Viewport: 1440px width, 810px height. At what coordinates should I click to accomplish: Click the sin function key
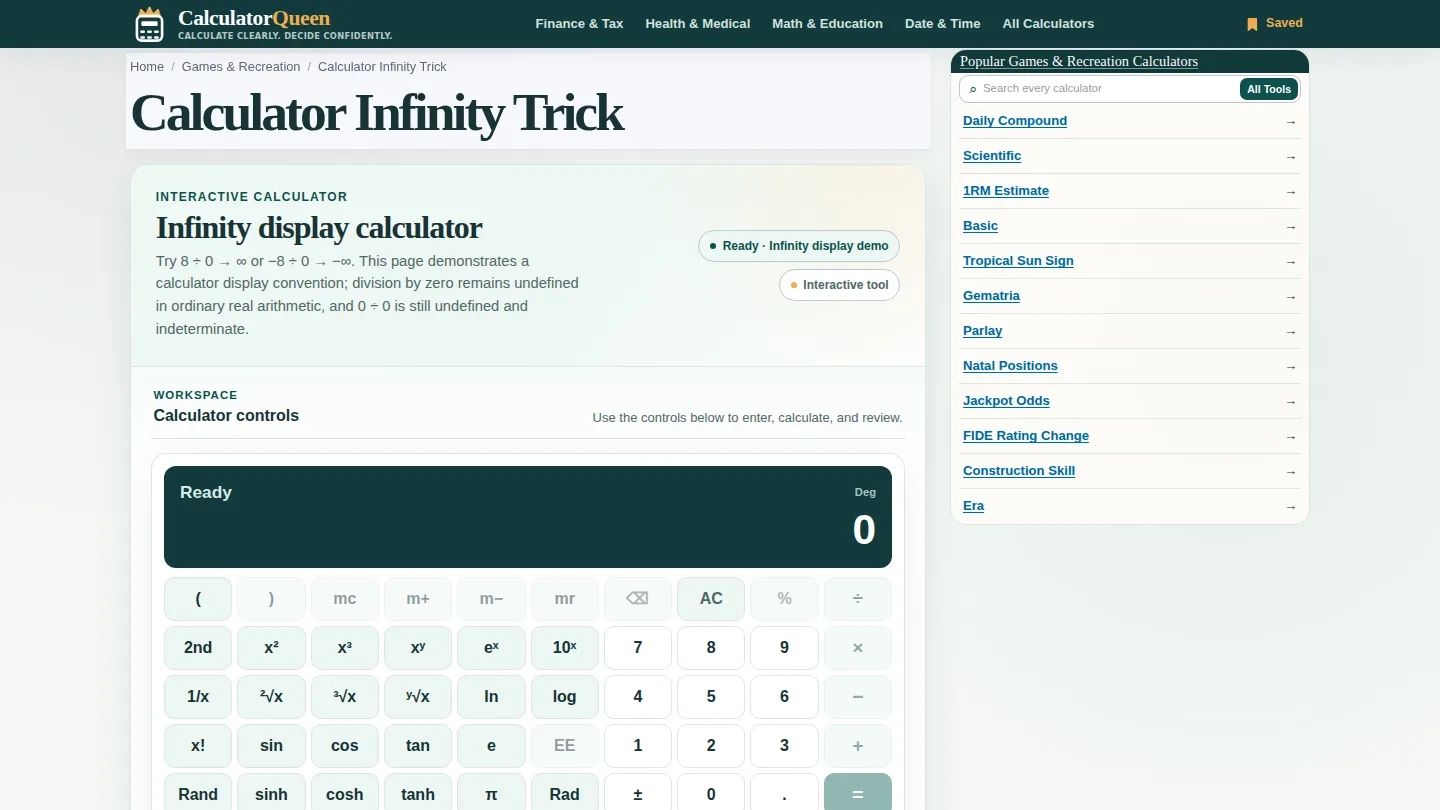[x=271, y=746]
